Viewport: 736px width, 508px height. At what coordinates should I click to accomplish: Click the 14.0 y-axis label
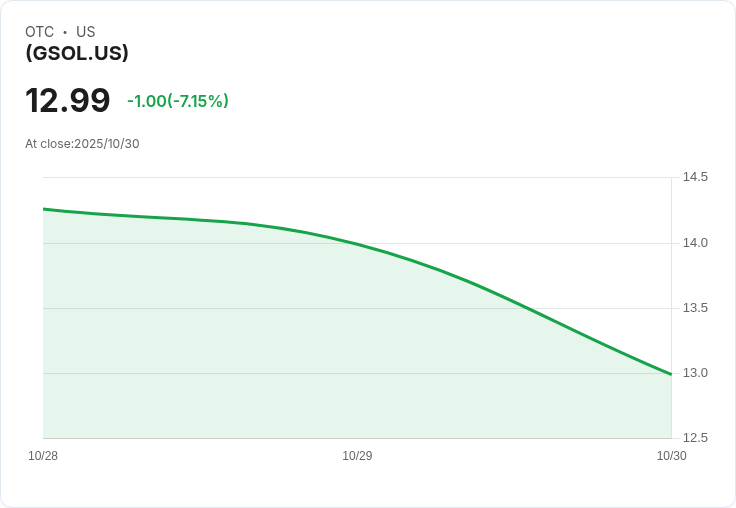tap(695, 243)
